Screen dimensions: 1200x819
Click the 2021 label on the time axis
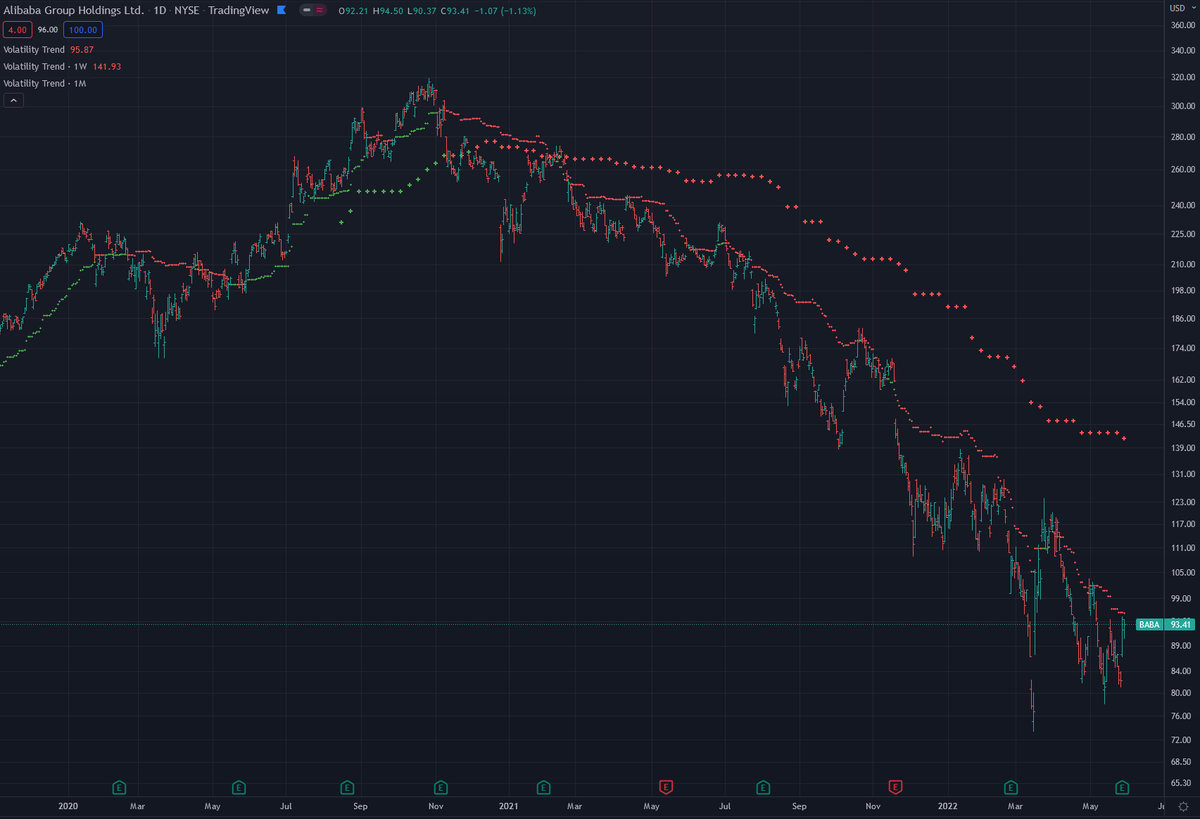[x=508, y=805]
